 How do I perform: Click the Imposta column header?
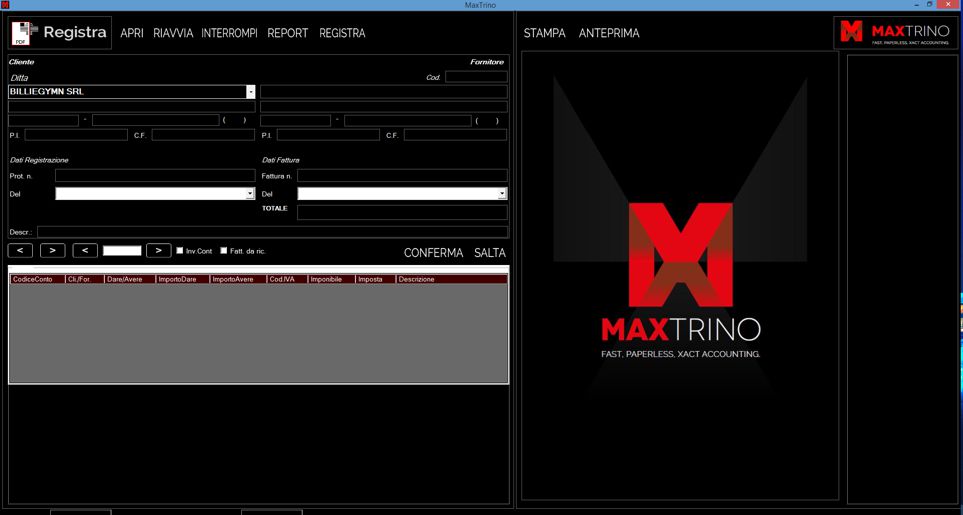tap(376, 279)
